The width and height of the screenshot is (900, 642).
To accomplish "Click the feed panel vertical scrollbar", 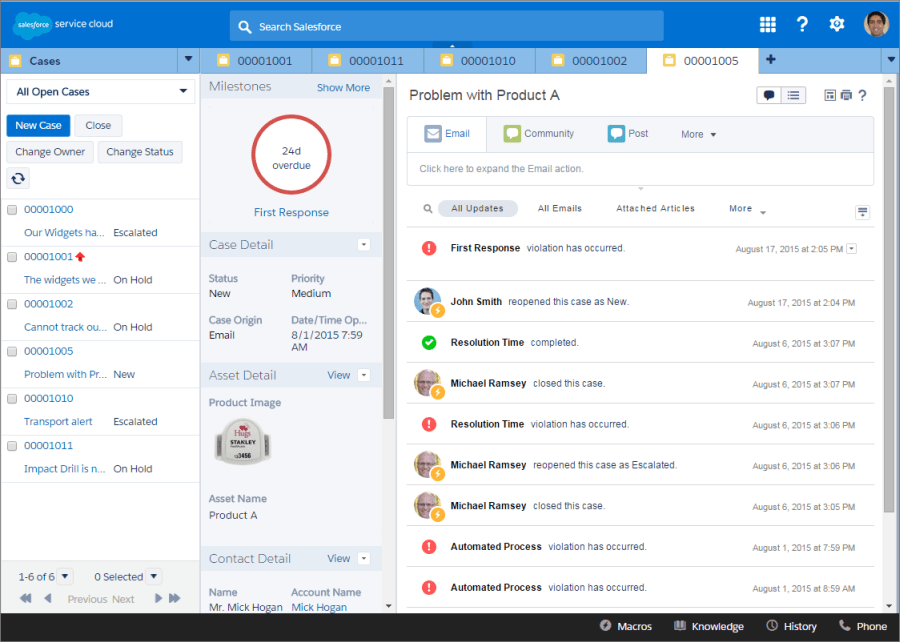I will tap(889, 298).
